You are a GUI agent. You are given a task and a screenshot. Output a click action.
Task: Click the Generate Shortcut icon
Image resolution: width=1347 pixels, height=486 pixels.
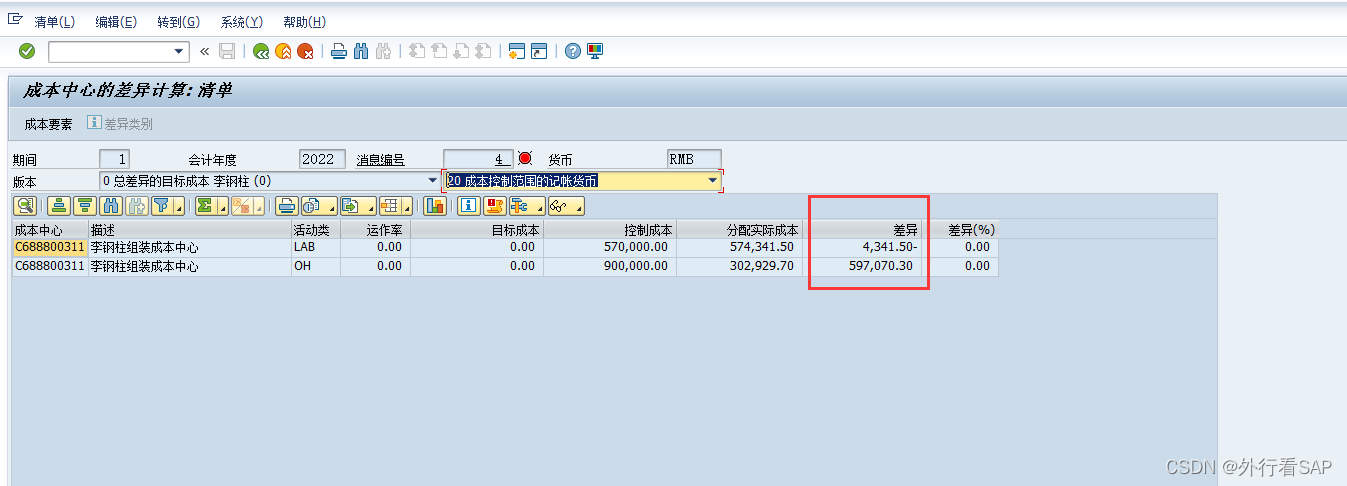[x=539, y=51]
